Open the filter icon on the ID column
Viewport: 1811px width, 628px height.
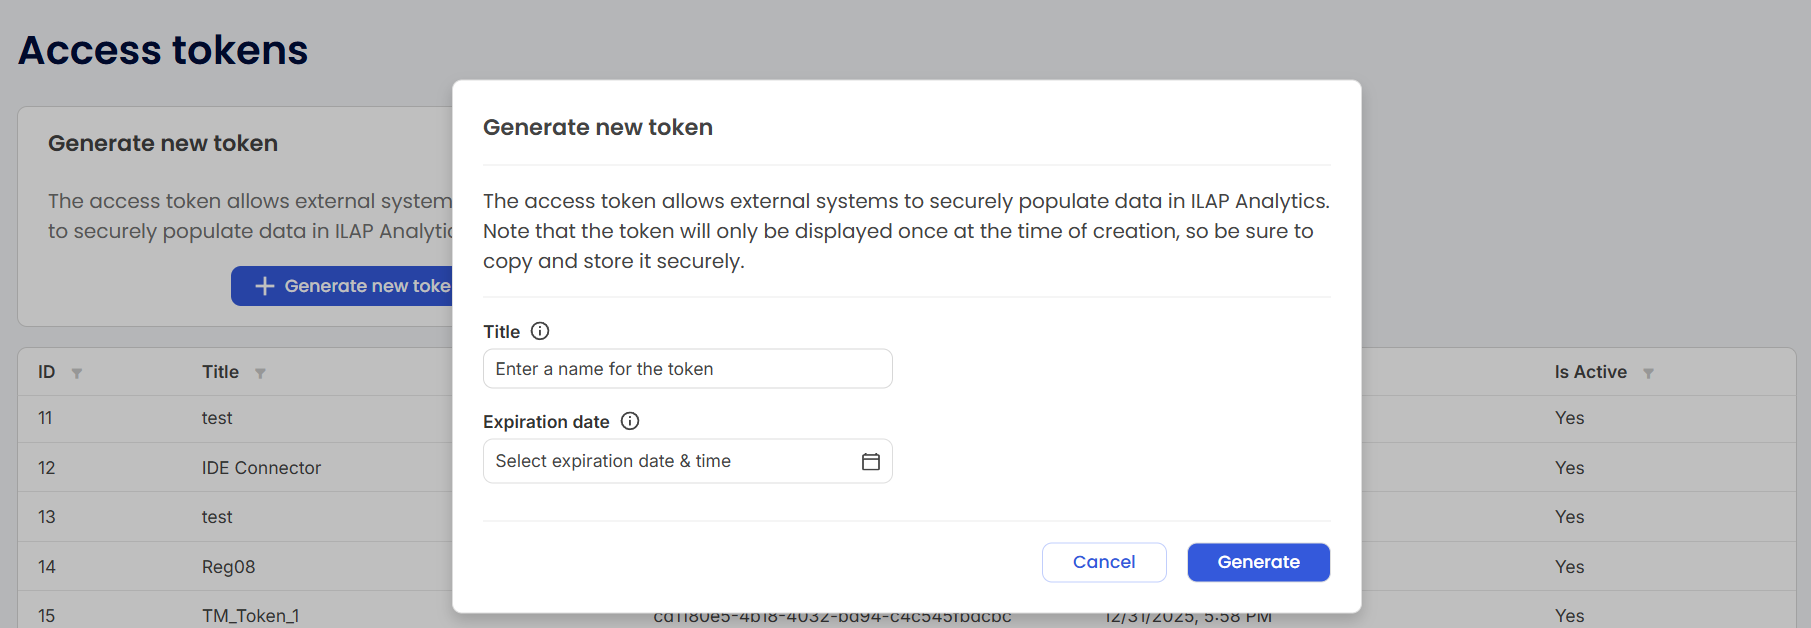(x=76, y=372)
